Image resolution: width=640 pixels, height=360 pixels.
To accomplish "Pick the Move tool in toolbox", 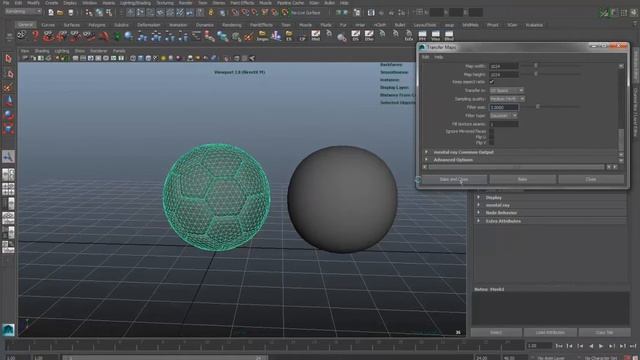I will coord(8,101).
